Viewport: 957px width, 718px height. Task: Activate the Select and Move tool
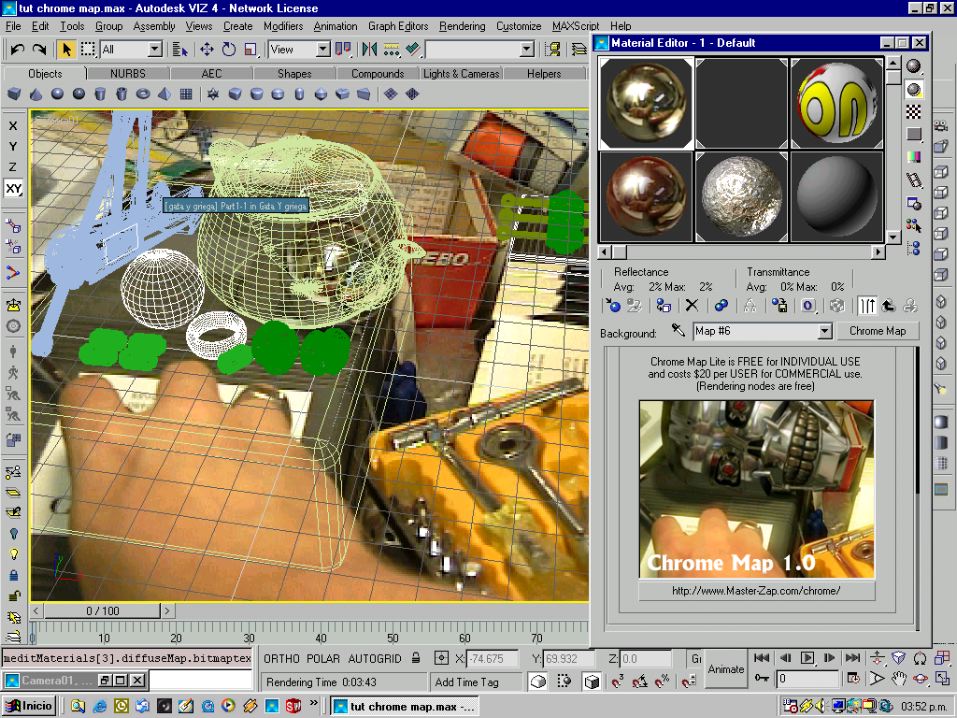click(207, 49)
